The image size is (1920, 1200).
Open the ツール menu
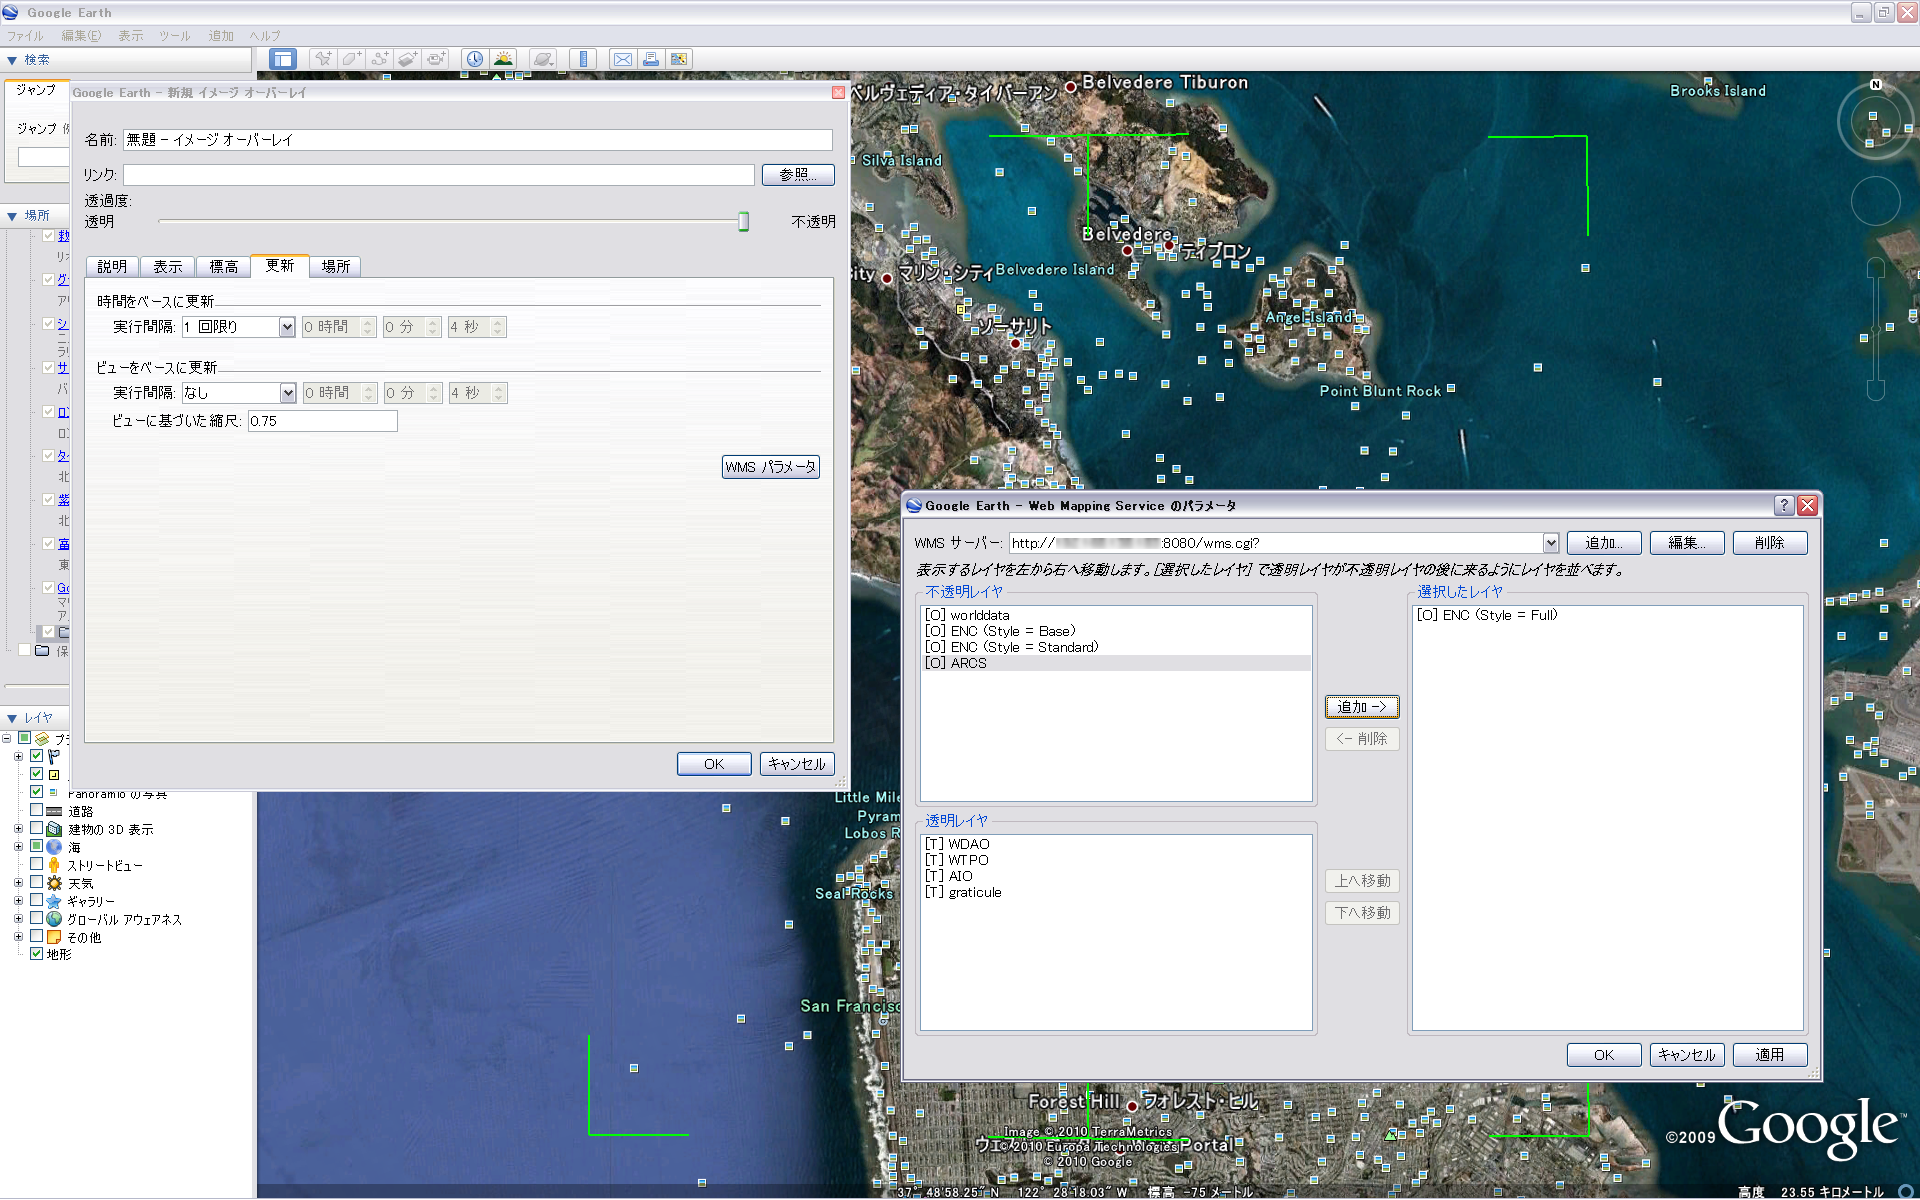pos(174,35)
